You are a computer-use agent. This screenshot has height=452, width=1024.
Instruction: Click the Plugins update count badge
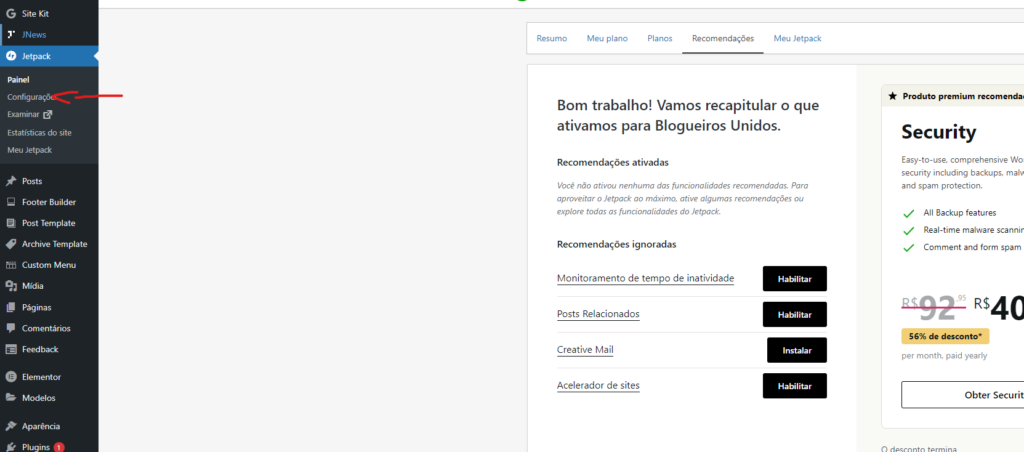tap(59, 447)
